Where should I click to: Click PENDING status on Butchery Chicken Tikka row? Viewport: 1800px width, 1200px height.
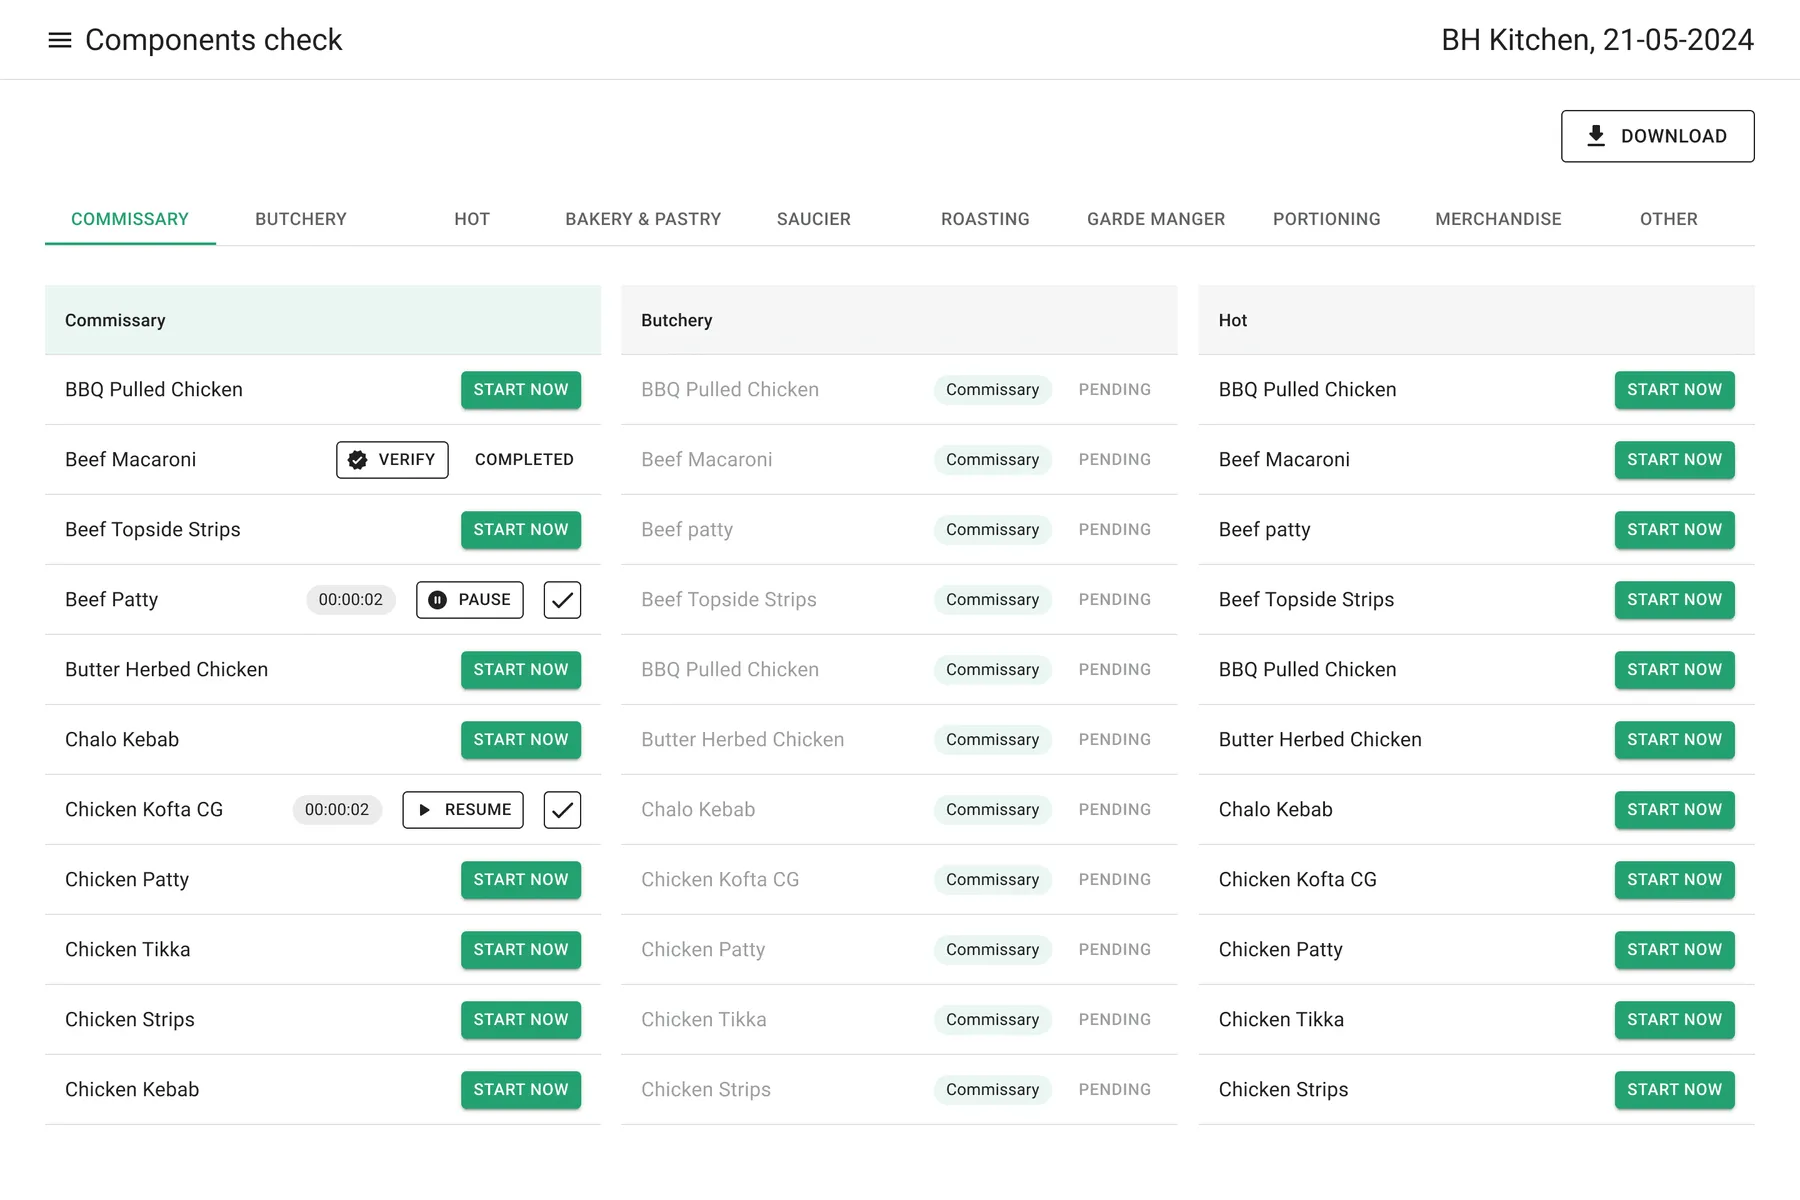click(x=1114, y=1020)
